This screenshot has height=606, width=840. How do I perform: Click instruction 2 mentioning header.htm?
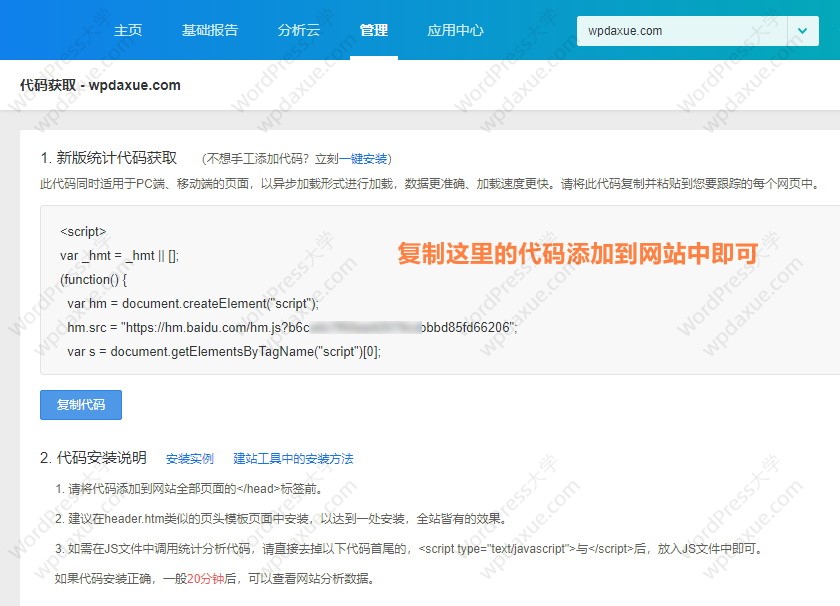click(x=281, y=519)
